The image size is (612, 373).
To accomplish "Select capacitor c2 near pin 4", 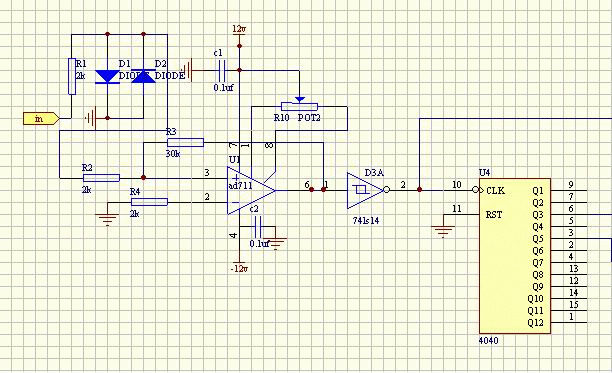I will (x=257, y=226).
